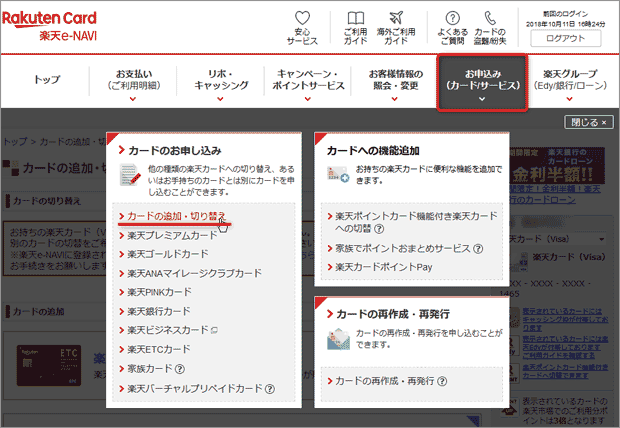
Task: Click the トップ breadcrumb link
Action: (x=15, y=142)
